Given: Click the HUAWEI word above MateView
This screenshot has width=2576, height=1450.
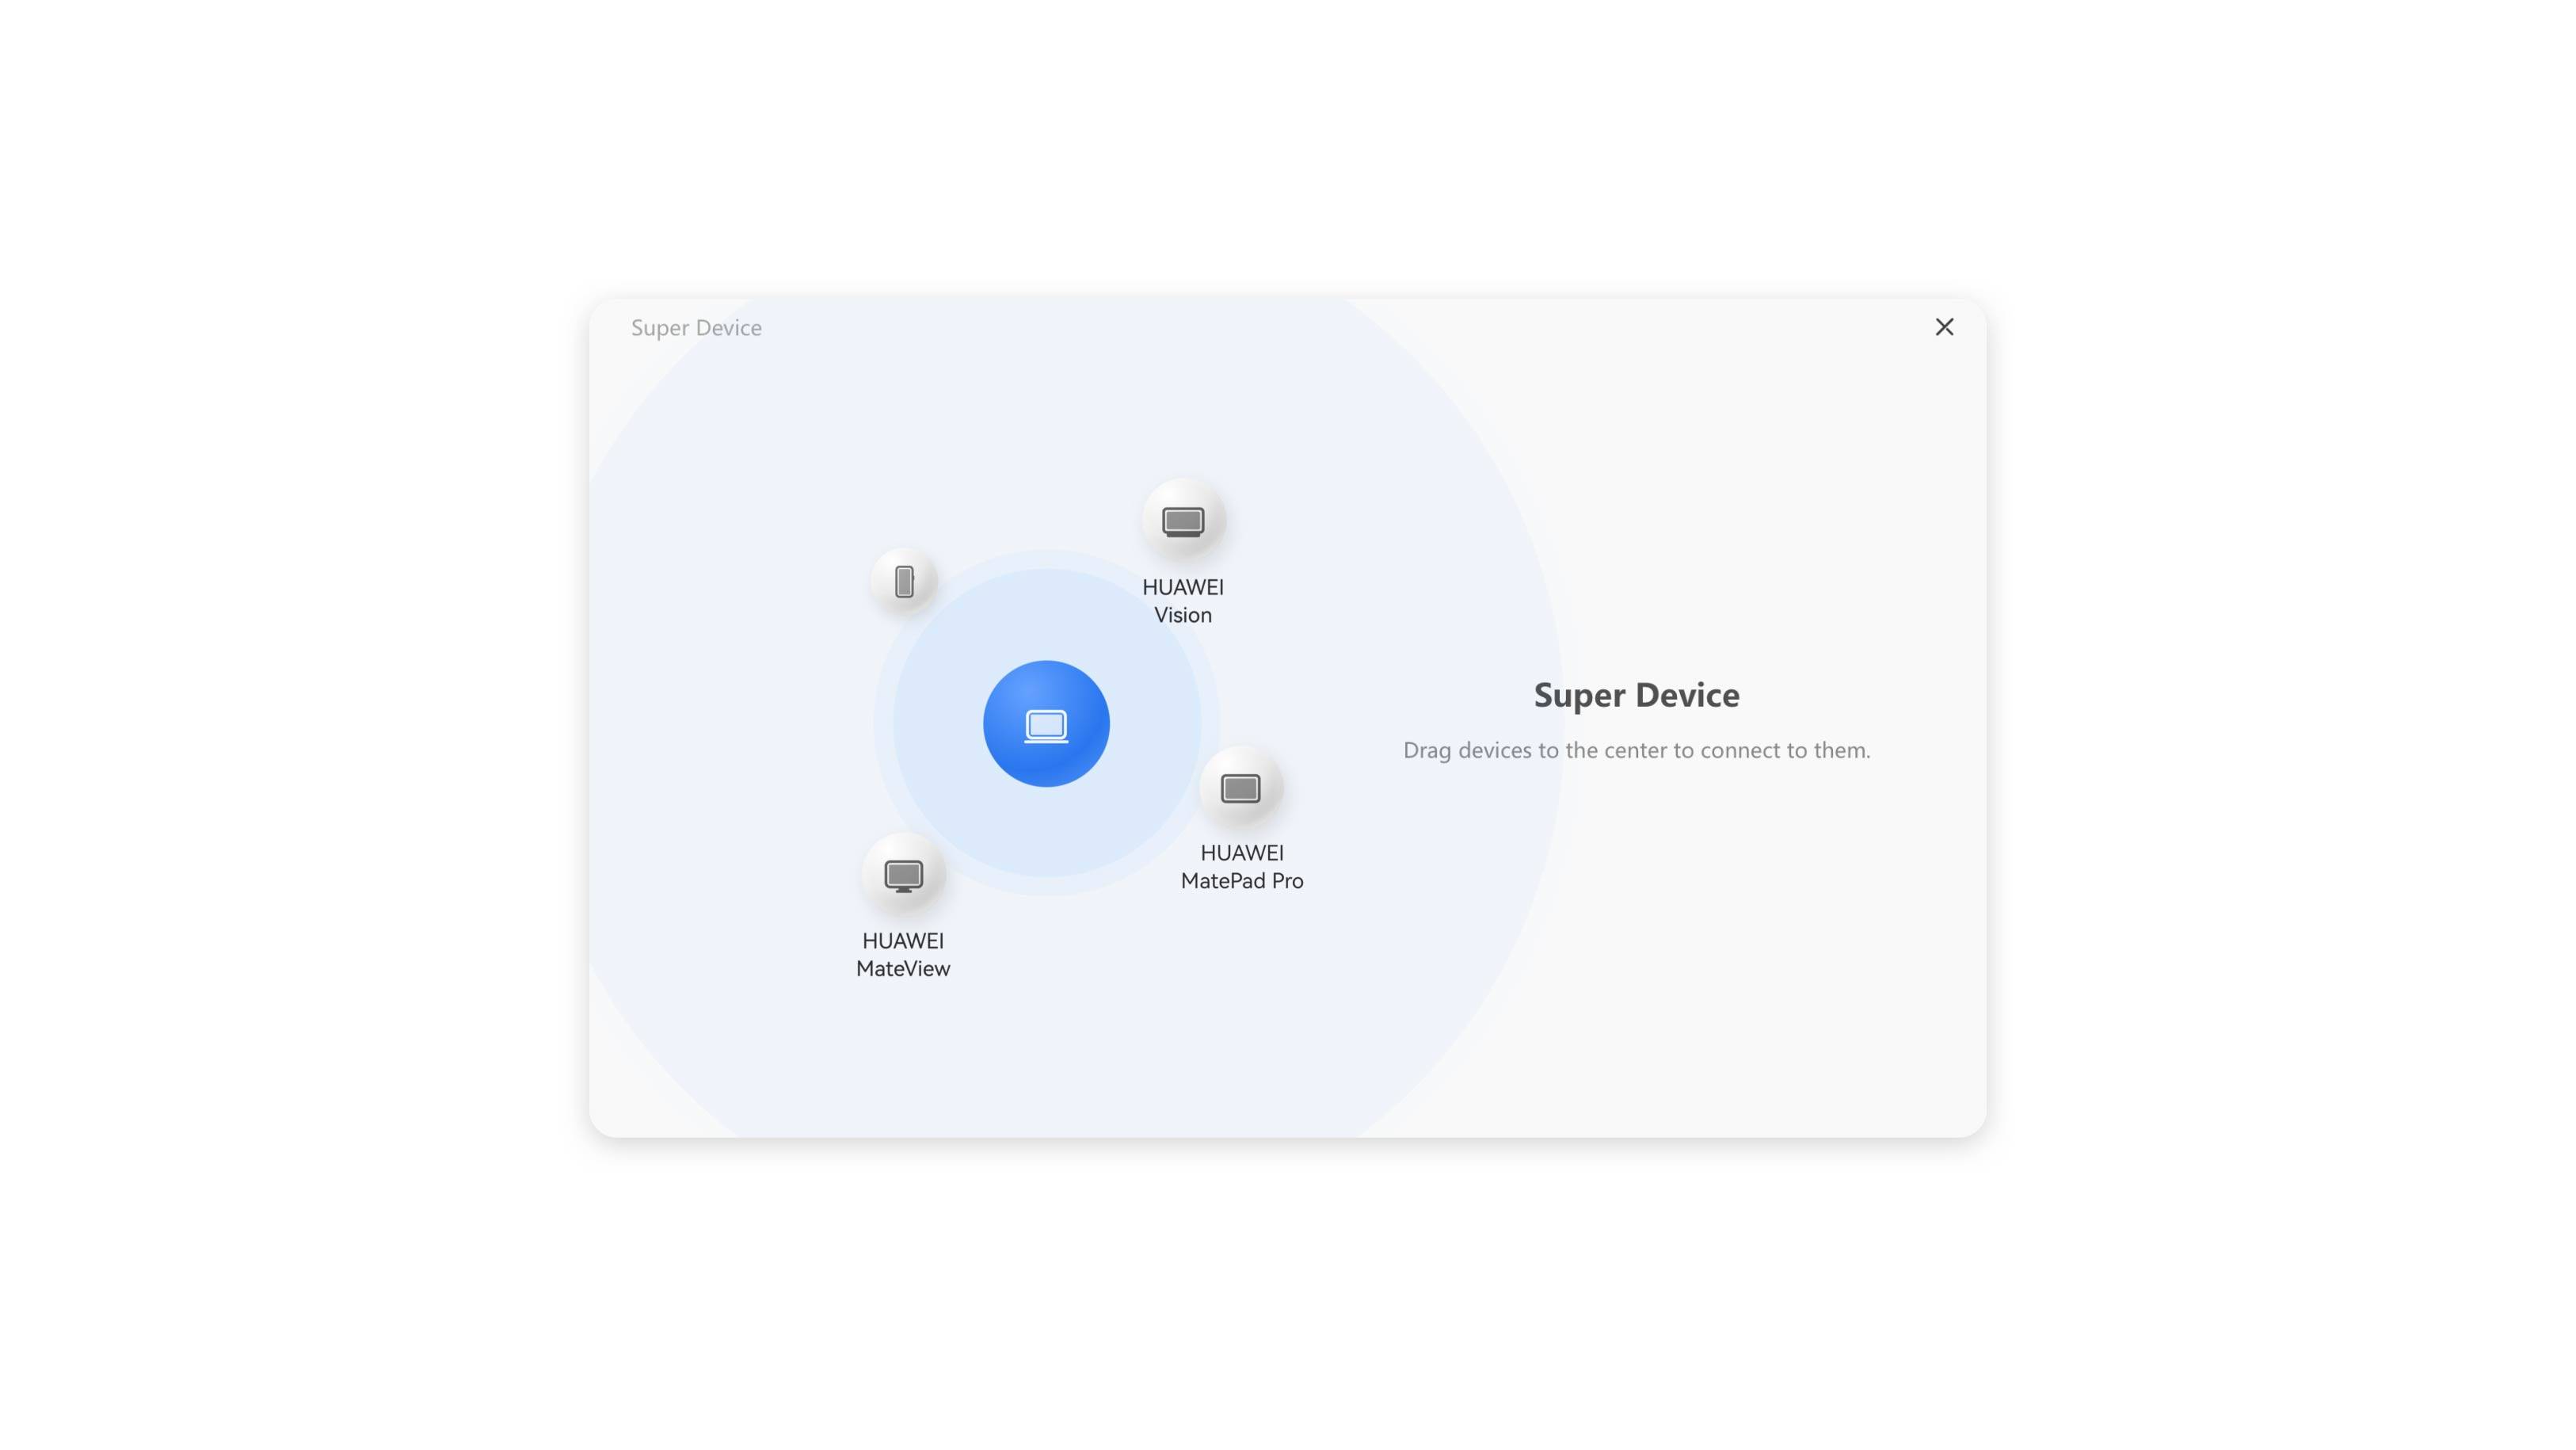Looking at the screenshot, I should click(903, 941).
